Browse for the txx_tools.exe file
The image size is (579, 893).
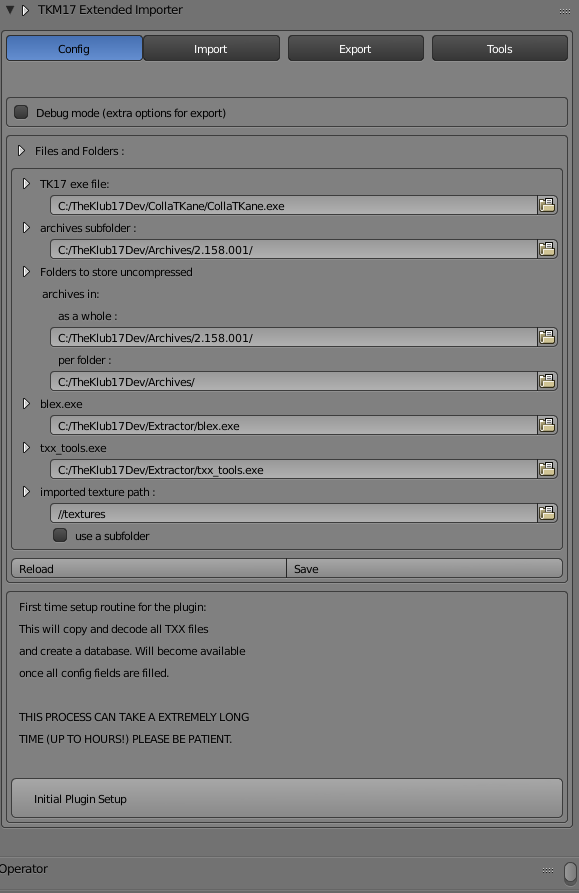click(547, 469)
